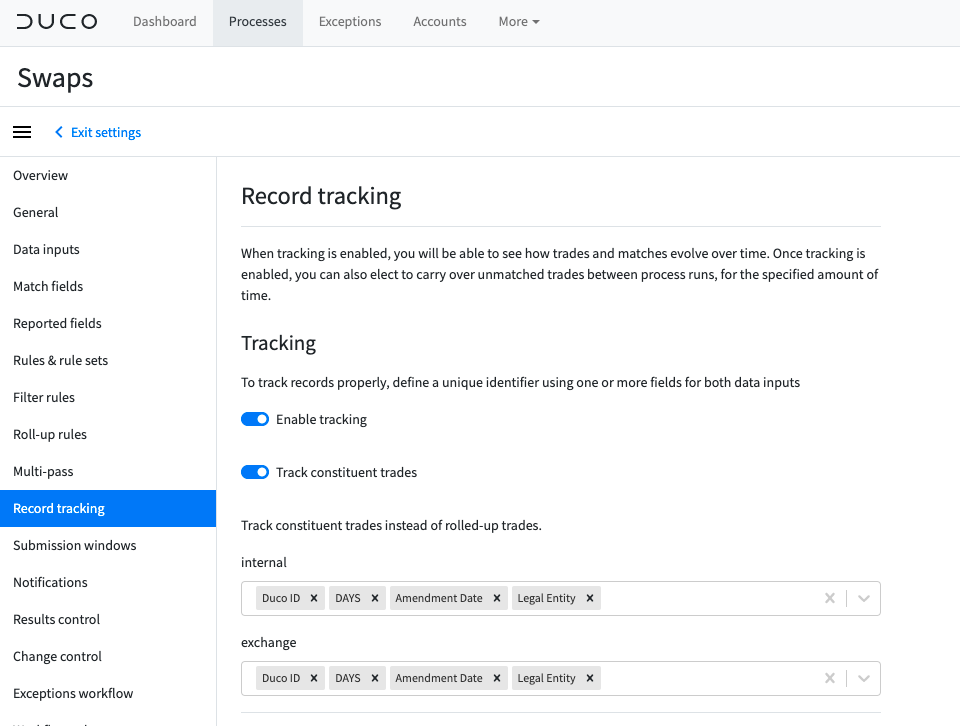Toggle Track constituent trades switch
Image resolution: width=960 pixels, height=726 pixels.
pos(255,472)
